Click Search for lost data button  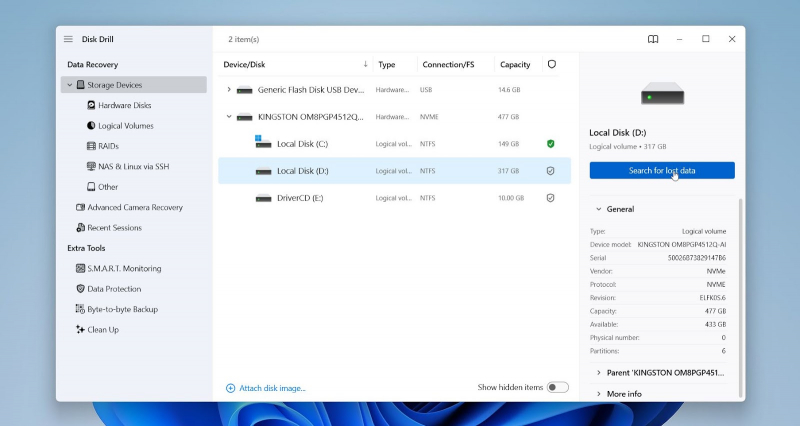662,170
